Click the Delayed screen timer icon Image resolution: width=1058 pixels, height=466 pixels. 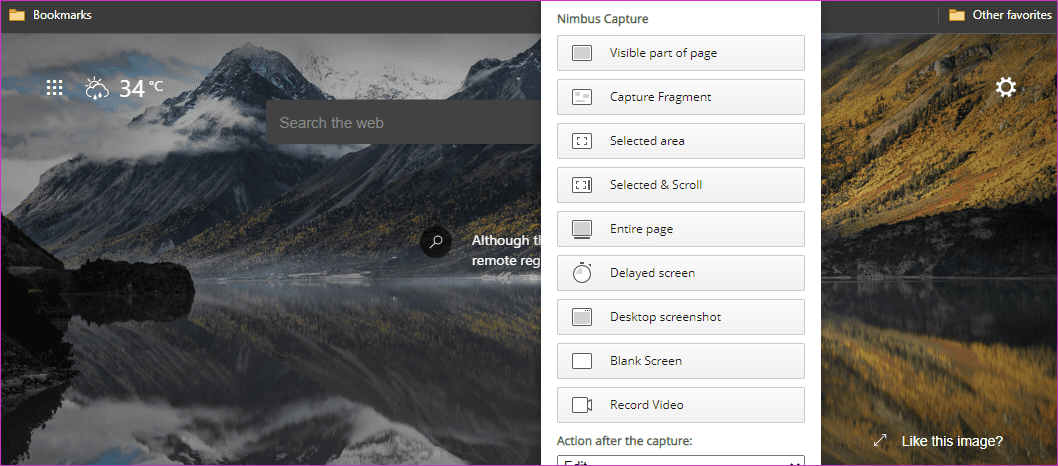pos(582,273)
